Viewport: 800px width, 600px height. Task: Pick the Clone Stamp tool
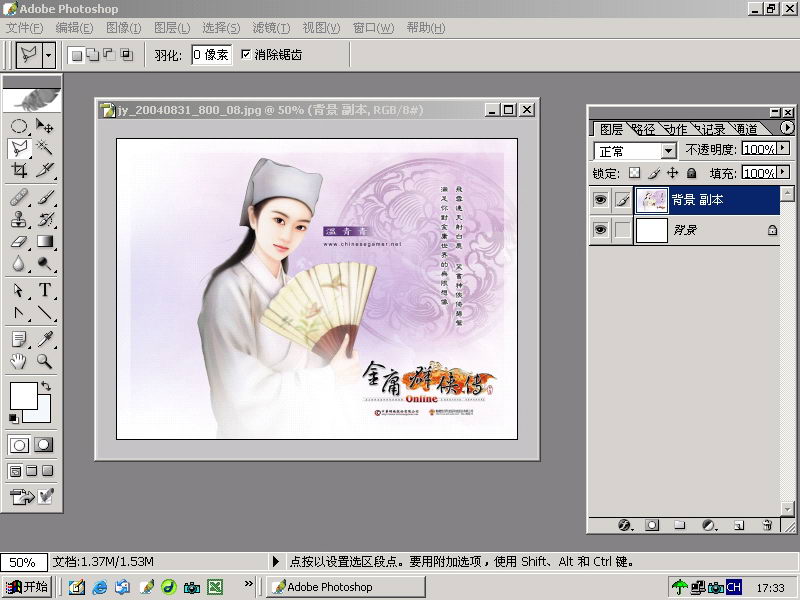pyautogui.click(x=18, y=219)
